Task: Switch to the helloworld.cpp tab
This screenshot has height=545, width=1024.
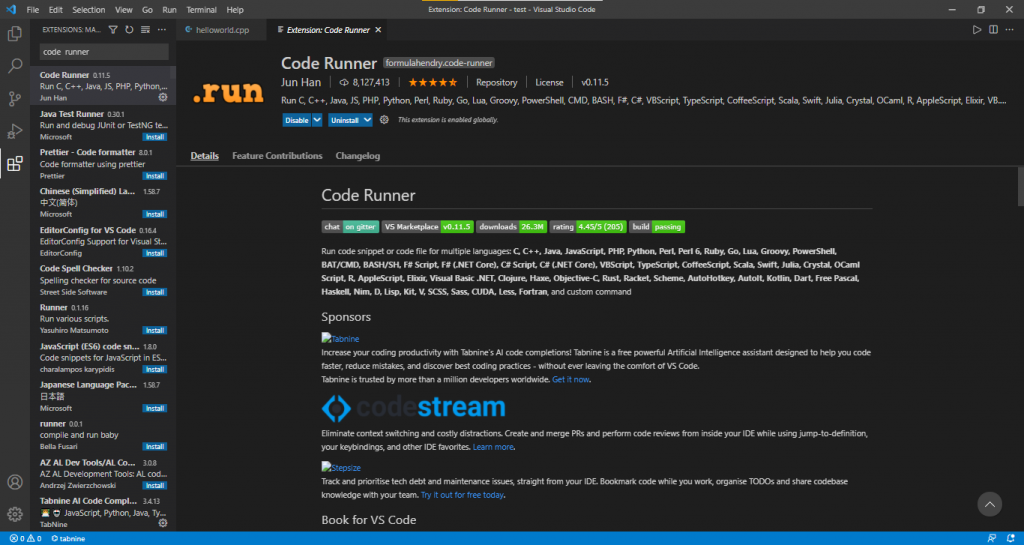Action: 221,30
